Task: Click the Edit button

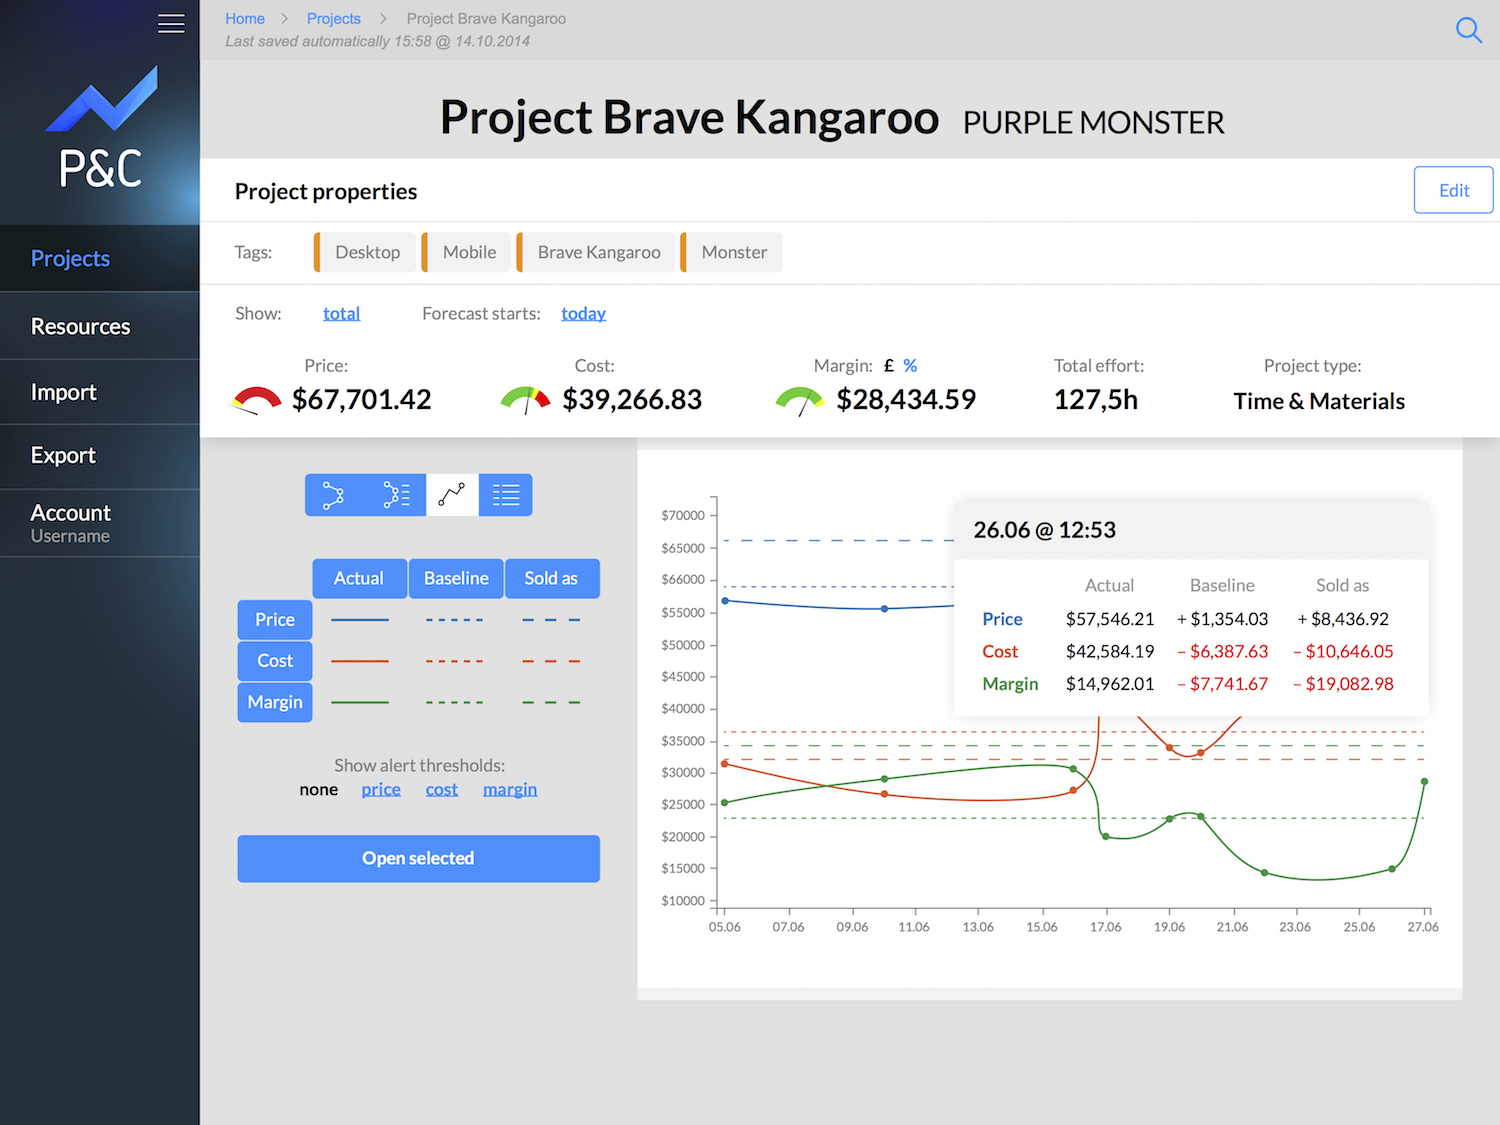Action: click(1453, 190)
